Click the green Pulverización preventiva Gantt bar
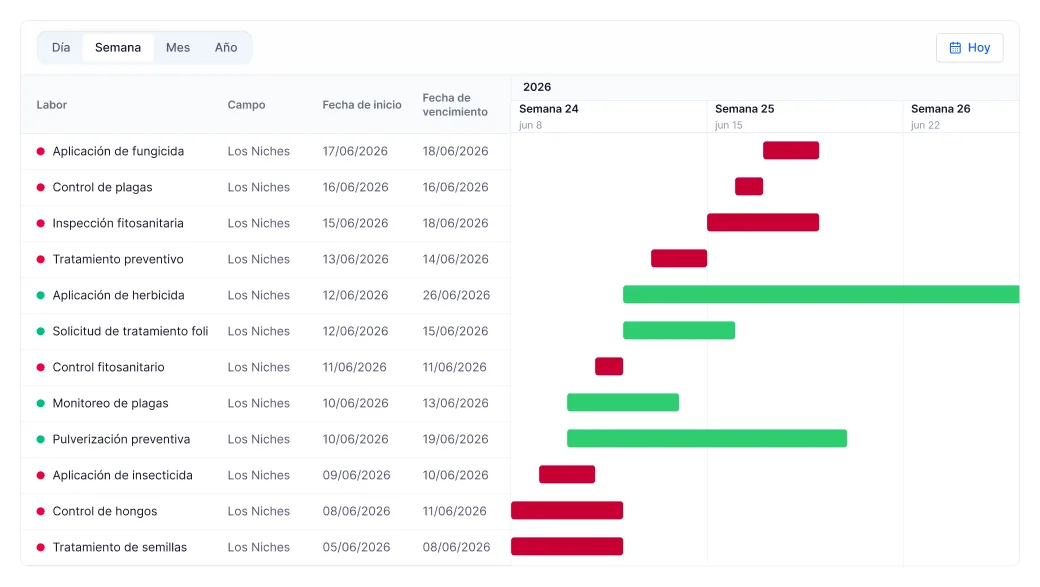 point(707,438)
